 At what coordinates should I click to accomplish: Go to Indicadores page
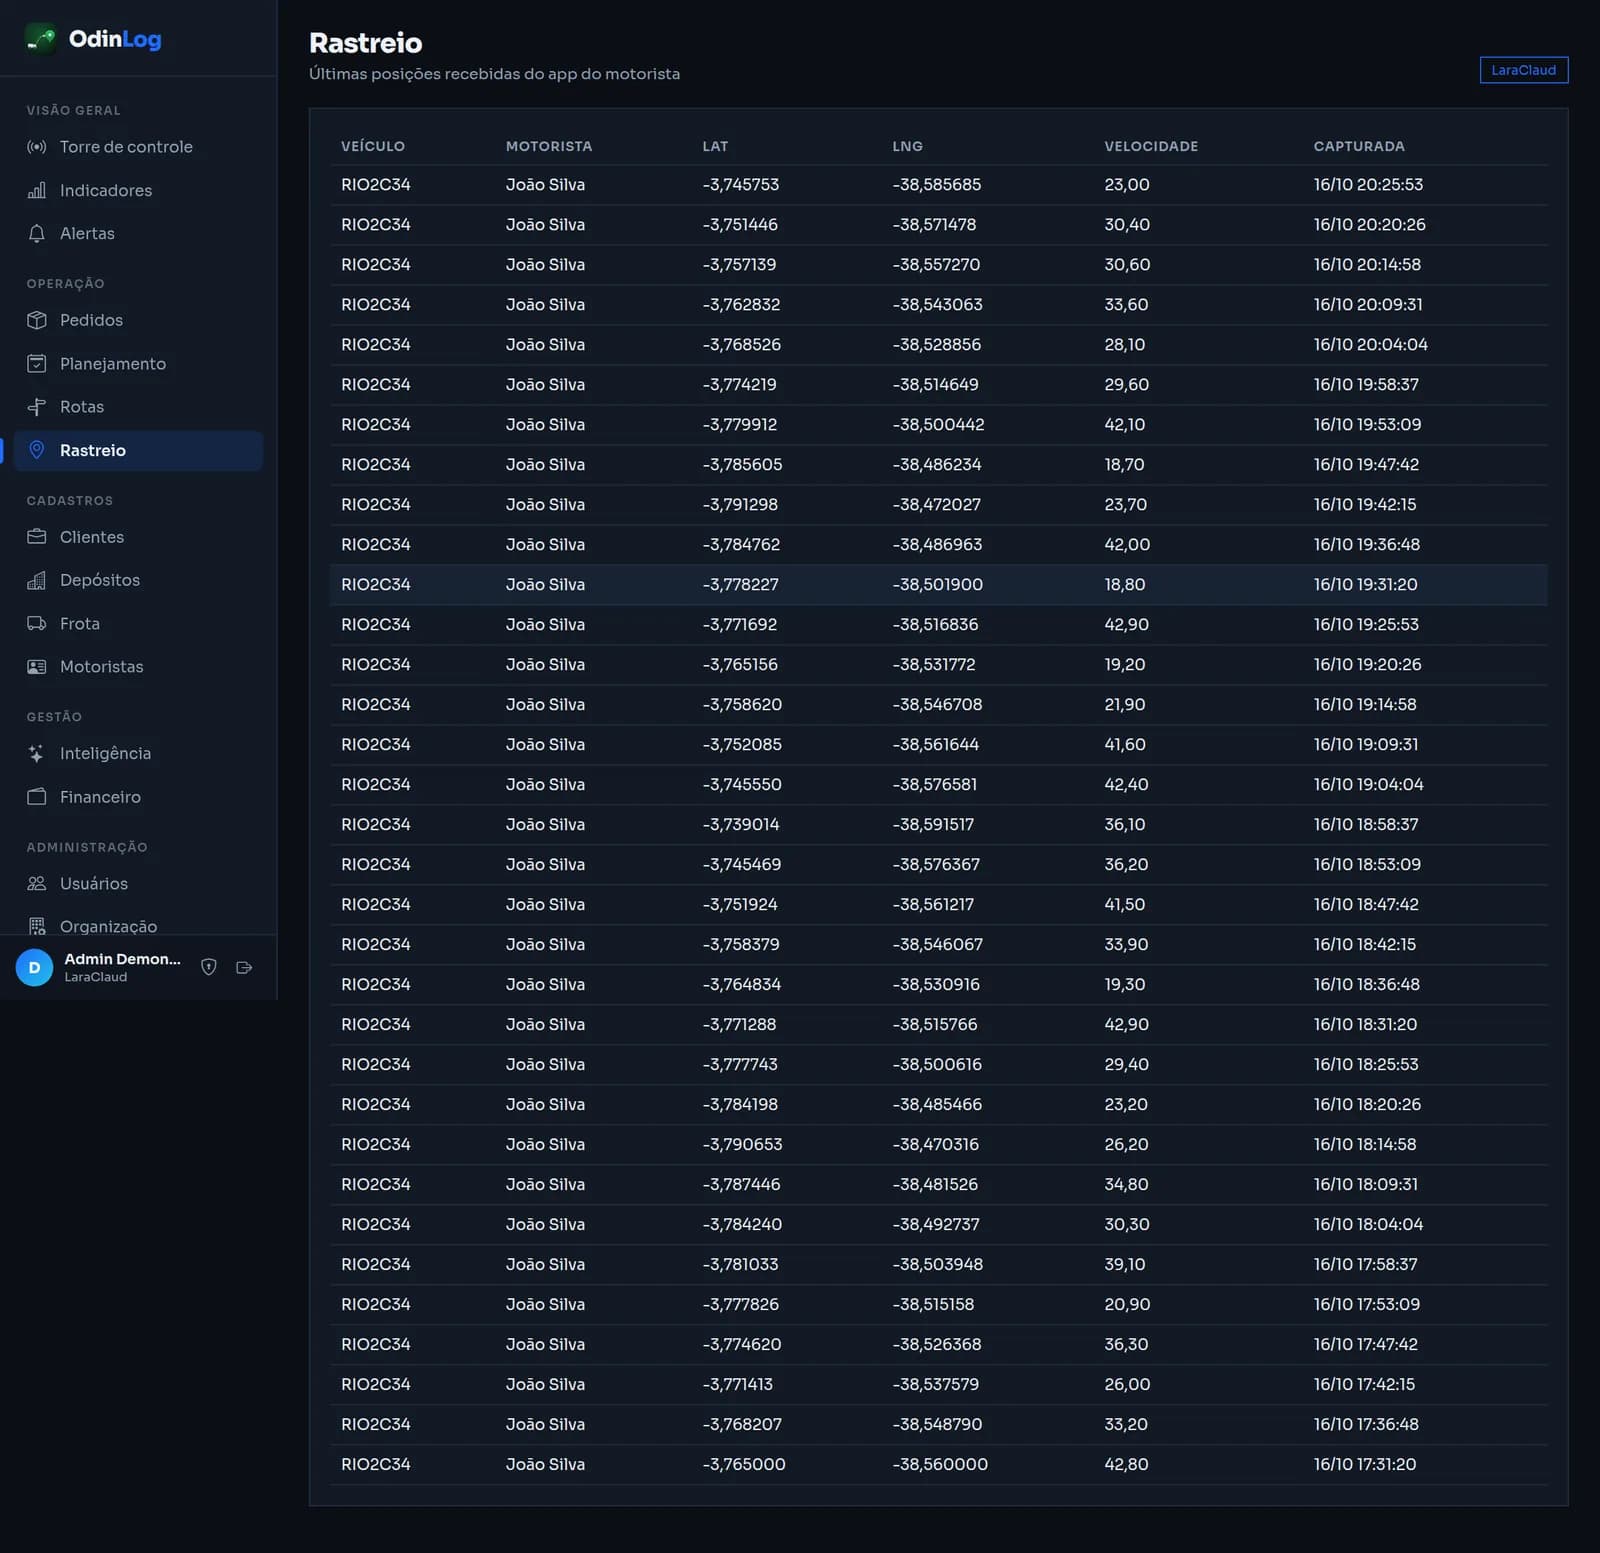tap(139, 190)
